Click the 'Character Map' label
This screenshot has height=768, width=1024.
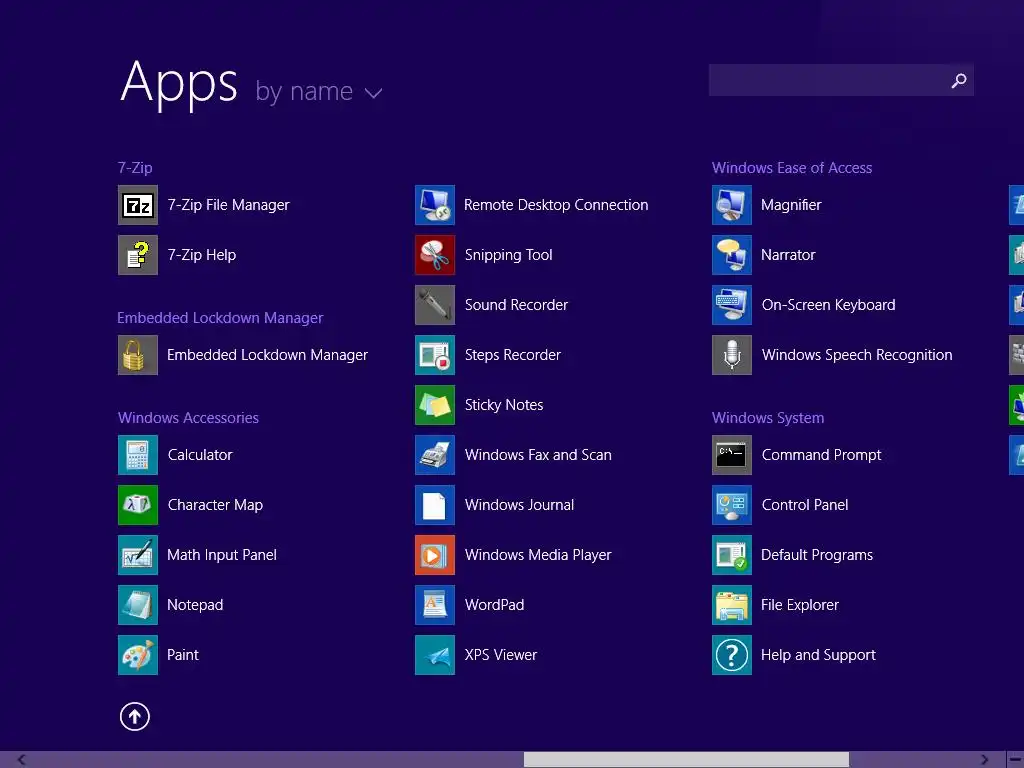tap(216, 505)
